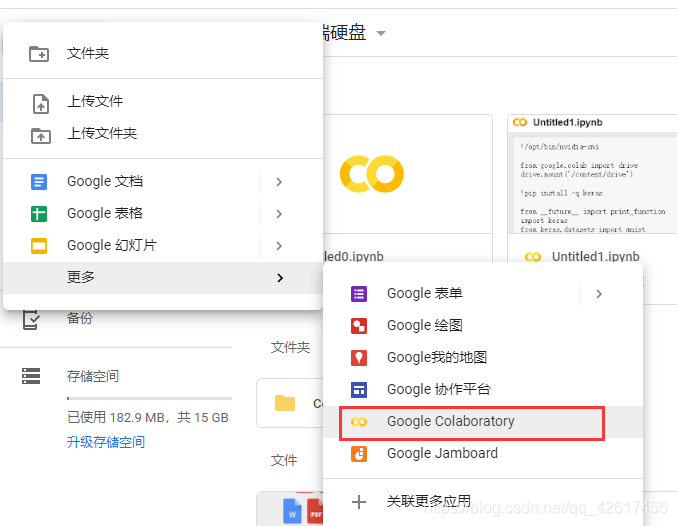Select Google 协作平台 in submenu
This screenshot has height=526, width=677.
(483, 390)
